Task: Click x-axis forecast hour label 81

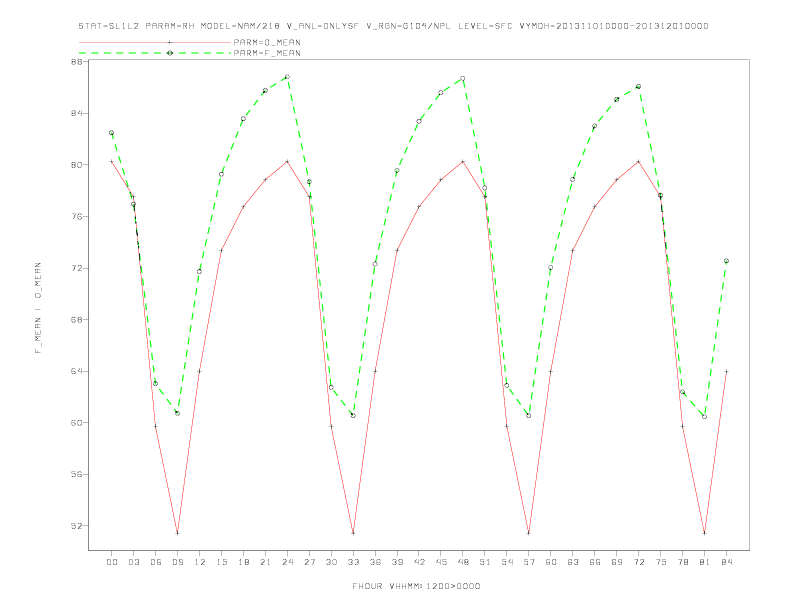Action: pos(705,562)
